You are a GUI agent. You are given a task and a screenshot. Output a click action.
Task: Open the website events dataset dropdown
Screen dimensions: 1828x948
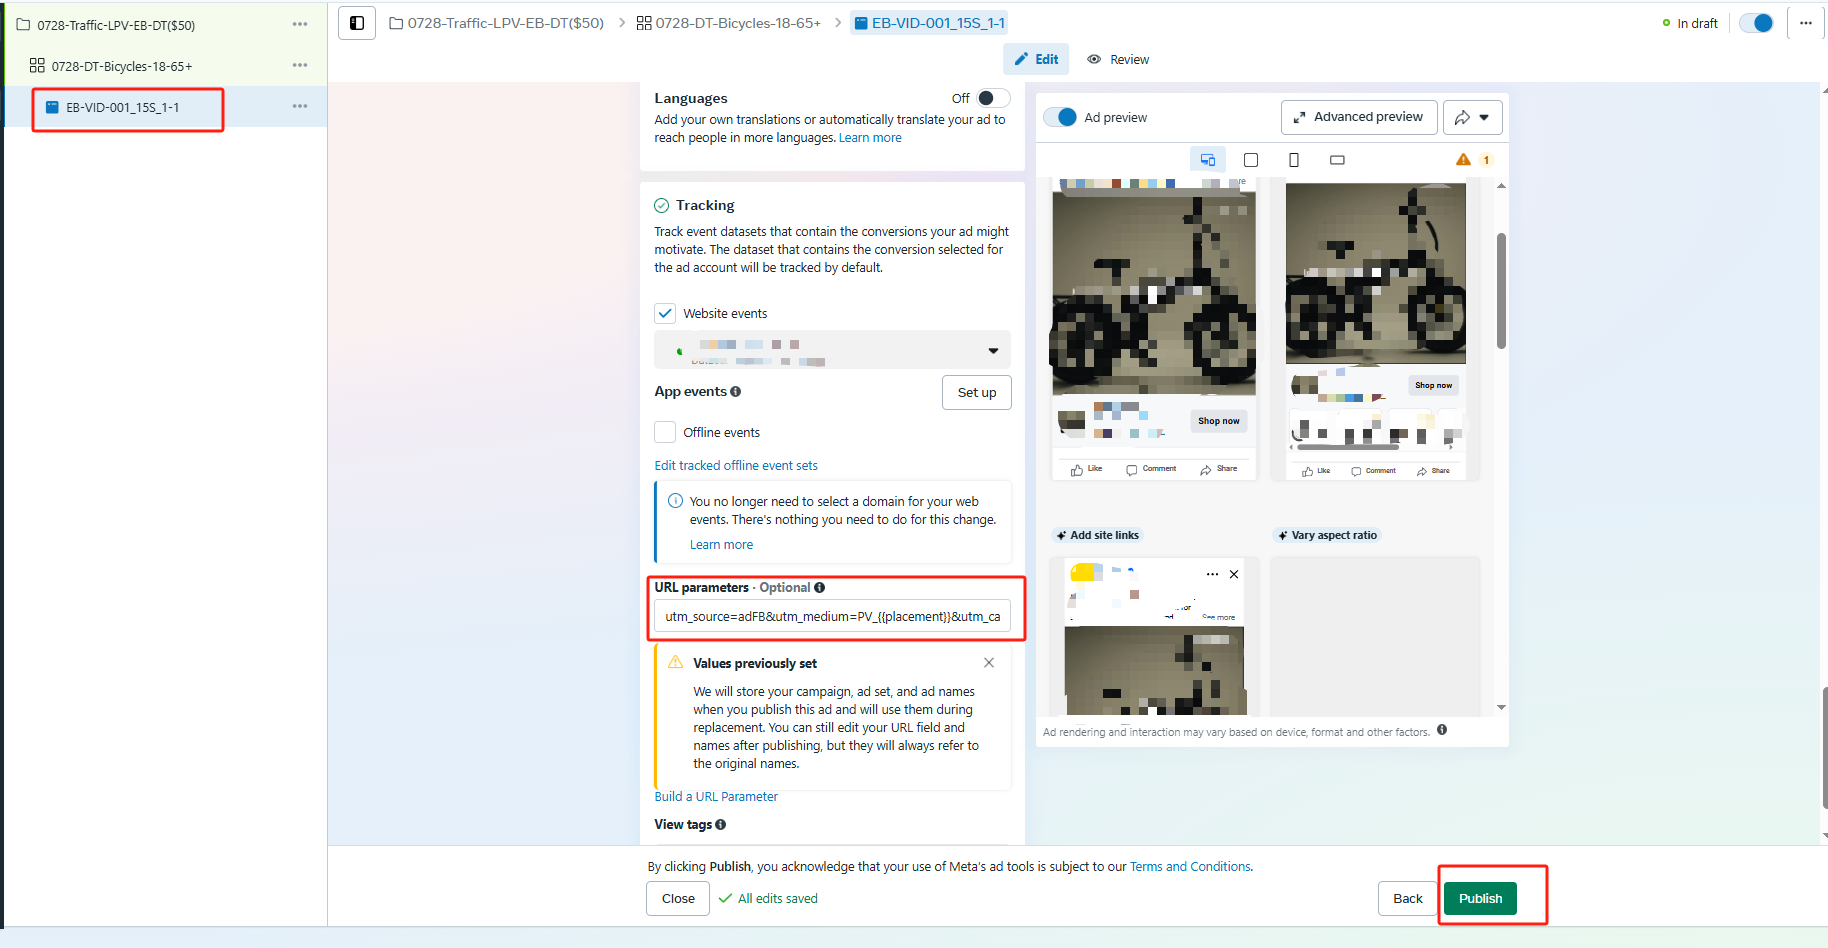pos(993,350)
